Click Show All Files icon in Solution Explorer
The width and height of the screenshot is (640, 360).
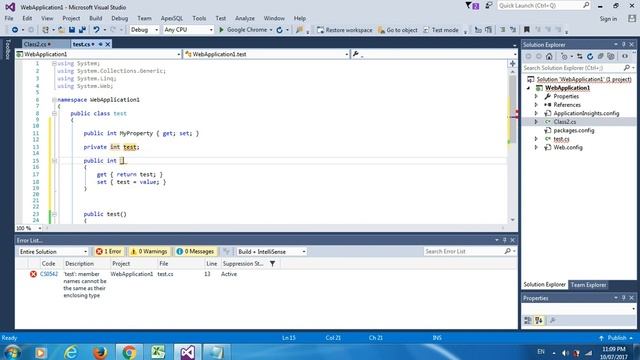coord(611,56)
